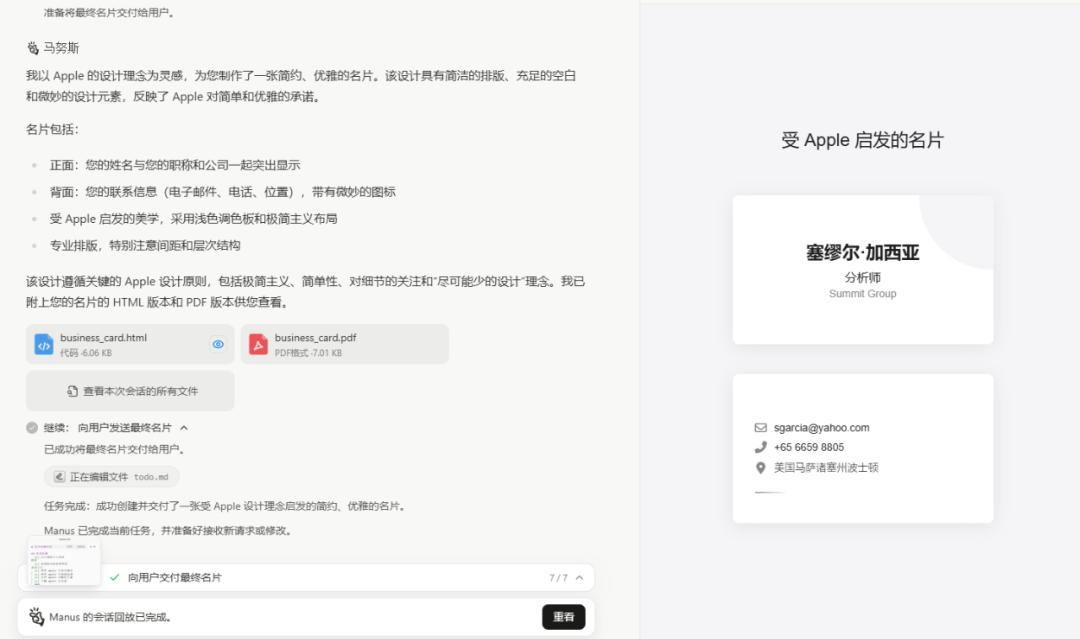The image size is (1080, 639).
Task: Click the front card showing 塞缪尔·加西亚
Action: point(862,270)
